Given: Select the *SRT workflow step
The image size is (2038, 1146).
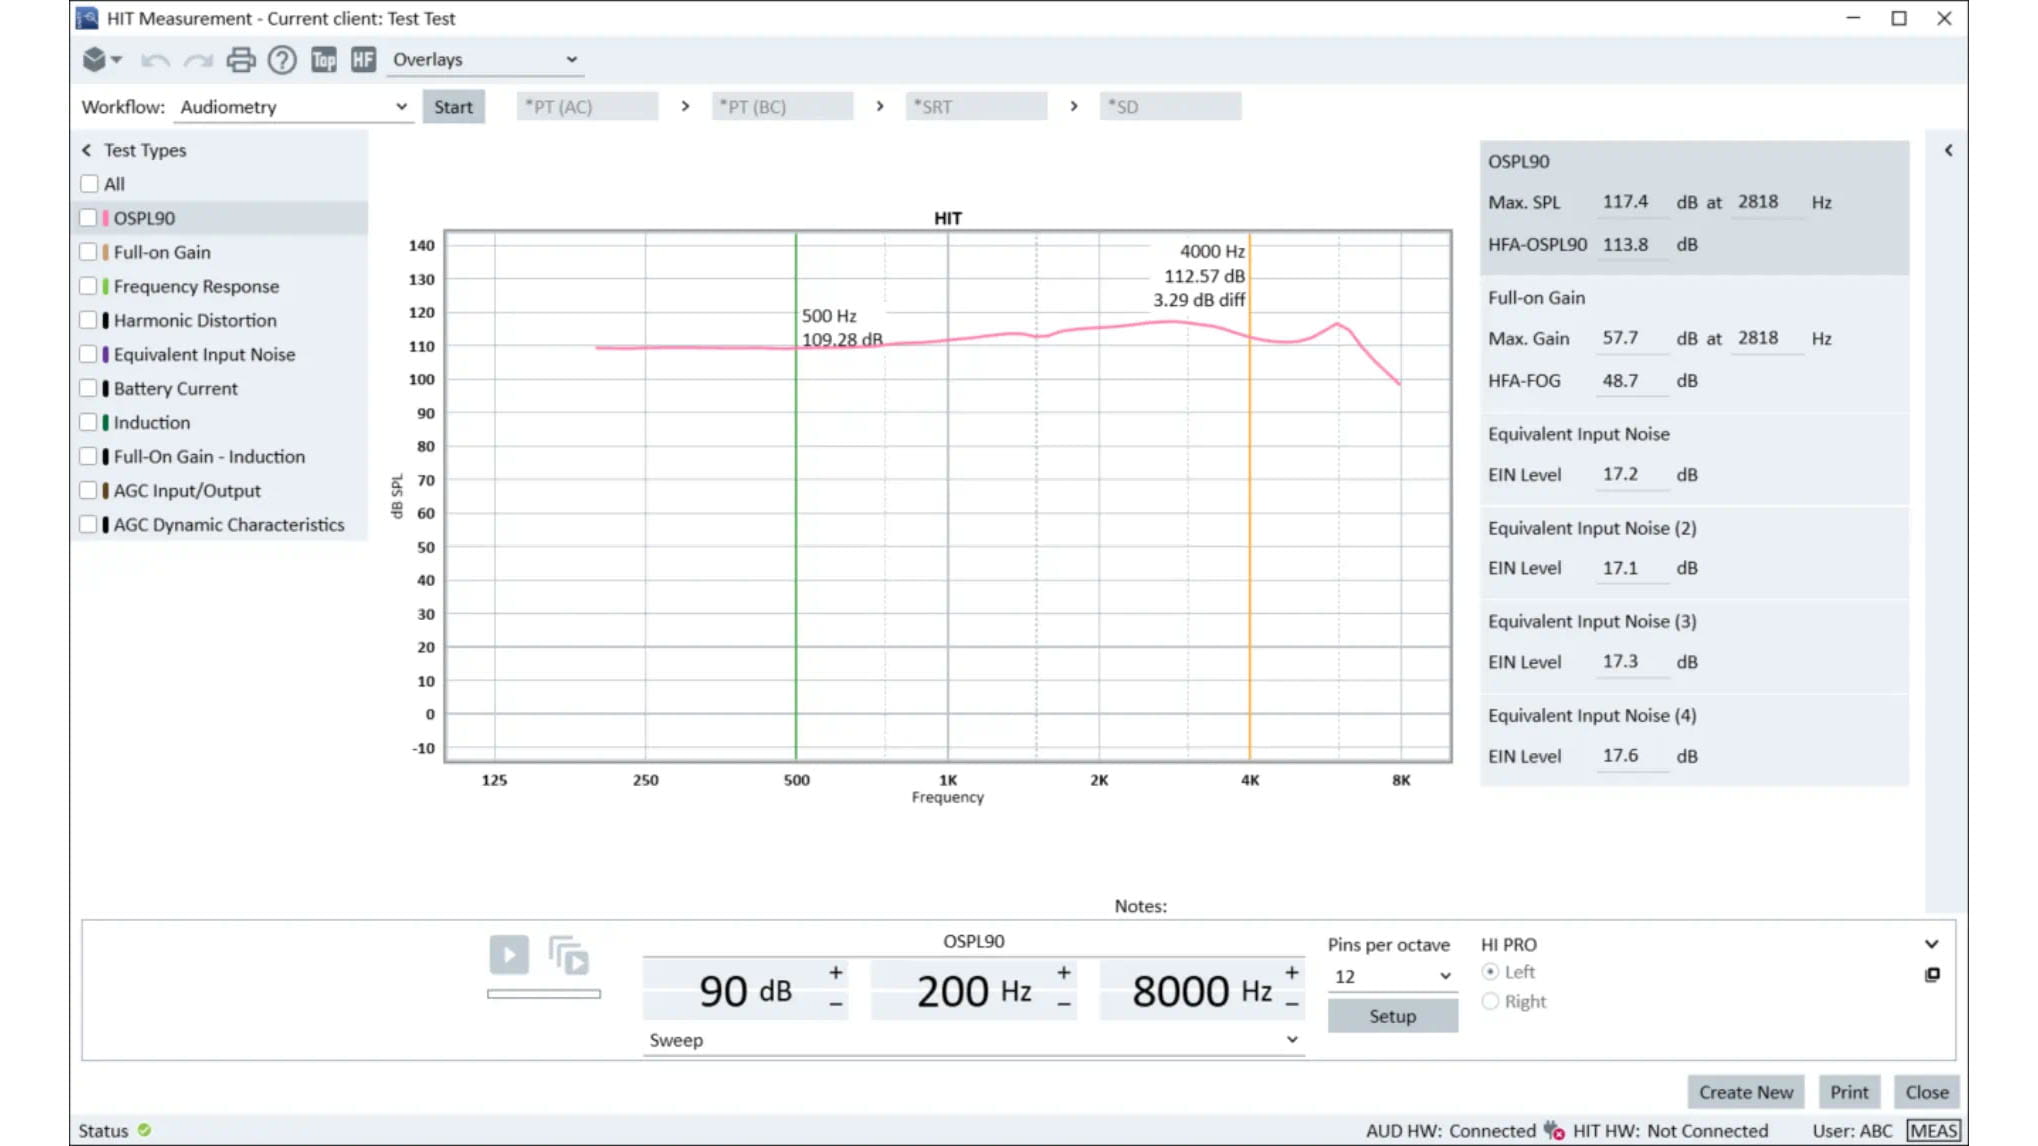Looking at the screenshot, I should 977,106.
